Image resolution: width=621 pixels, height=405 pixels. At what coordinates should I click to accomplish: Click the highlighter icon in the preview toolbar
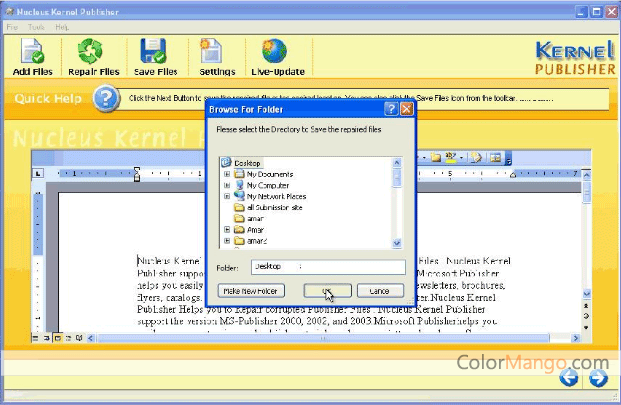450,158
